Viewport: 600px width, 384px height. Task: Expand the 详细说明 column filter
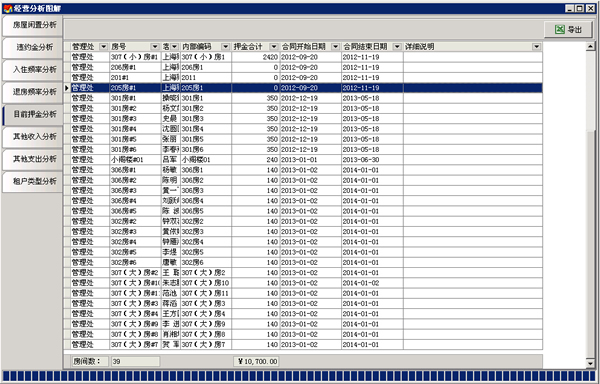point(536,47)
